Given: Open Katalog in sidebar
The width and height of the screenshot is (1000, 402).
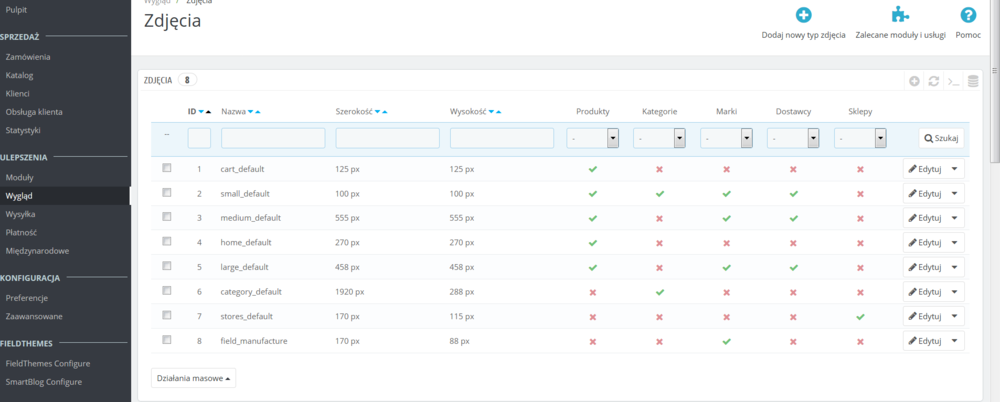Looking at the screenshot, I should (x=19, y=75).
